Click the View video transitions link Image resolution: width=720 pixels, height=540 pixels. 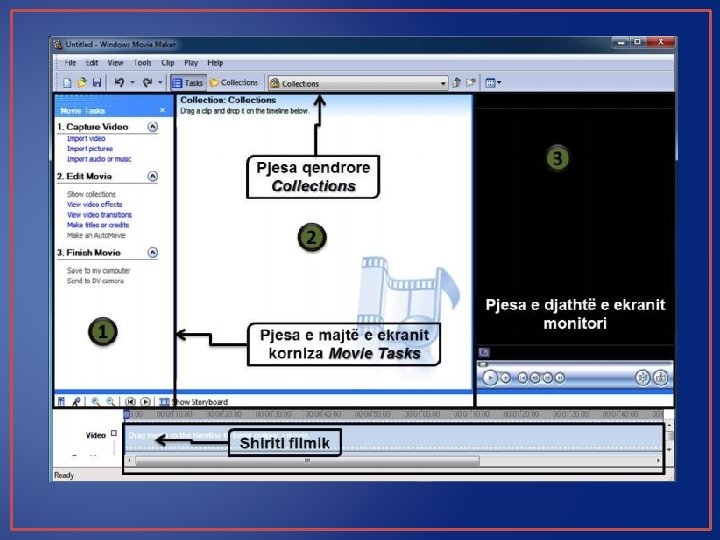coord(99,215)
